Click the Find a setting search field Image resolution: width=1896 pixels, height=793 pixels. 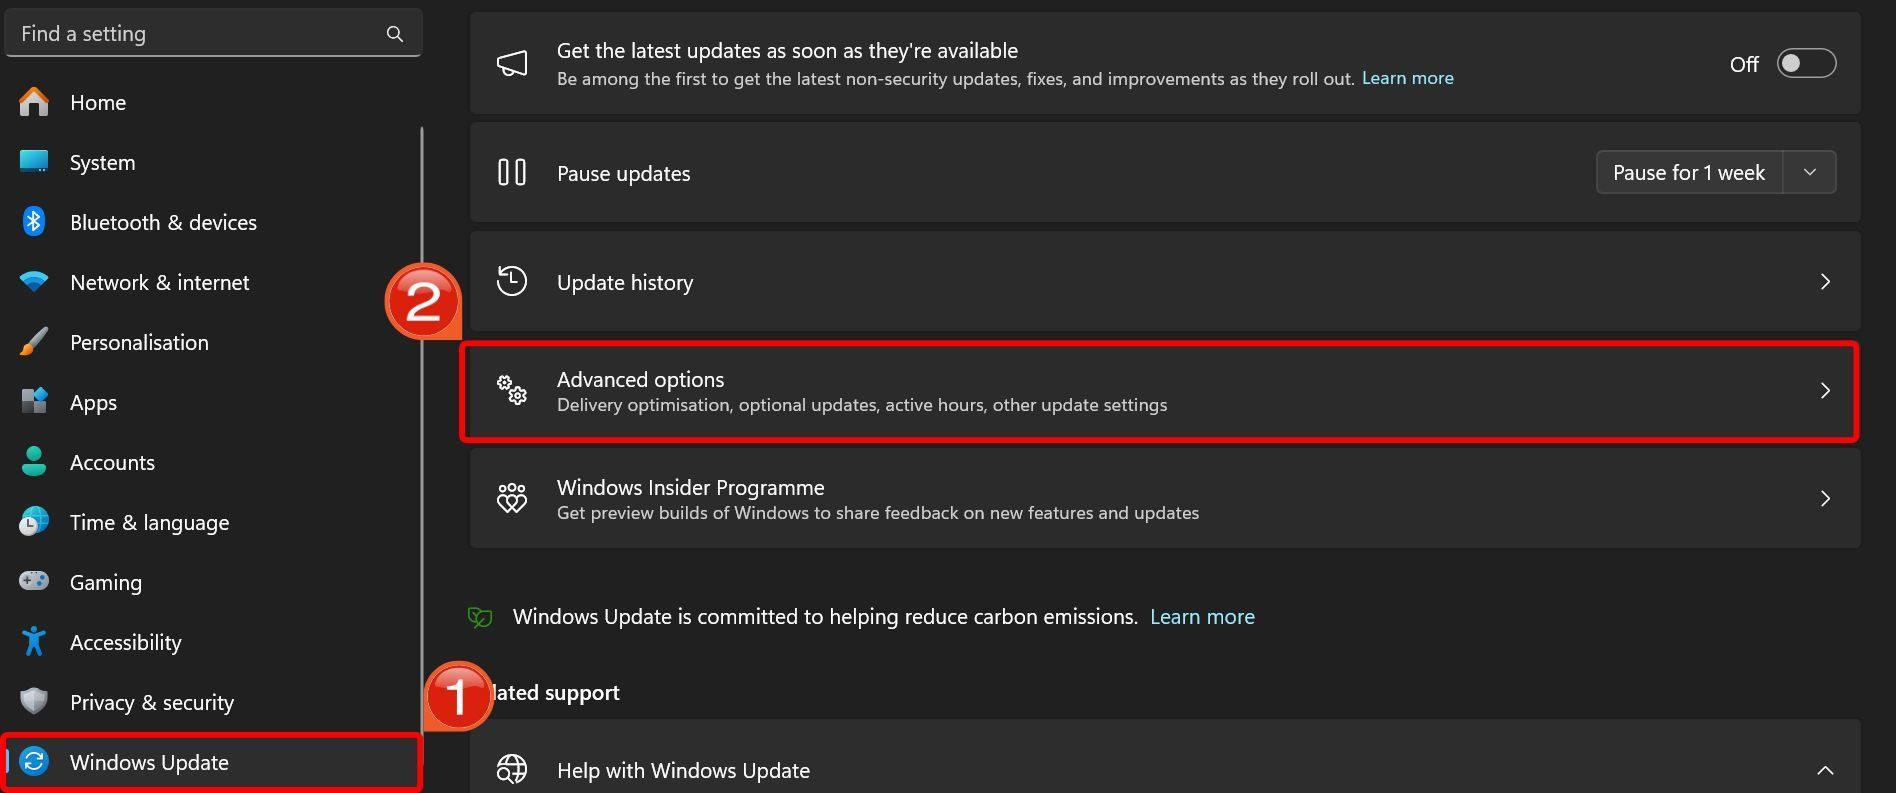click(x=213, y=33)
